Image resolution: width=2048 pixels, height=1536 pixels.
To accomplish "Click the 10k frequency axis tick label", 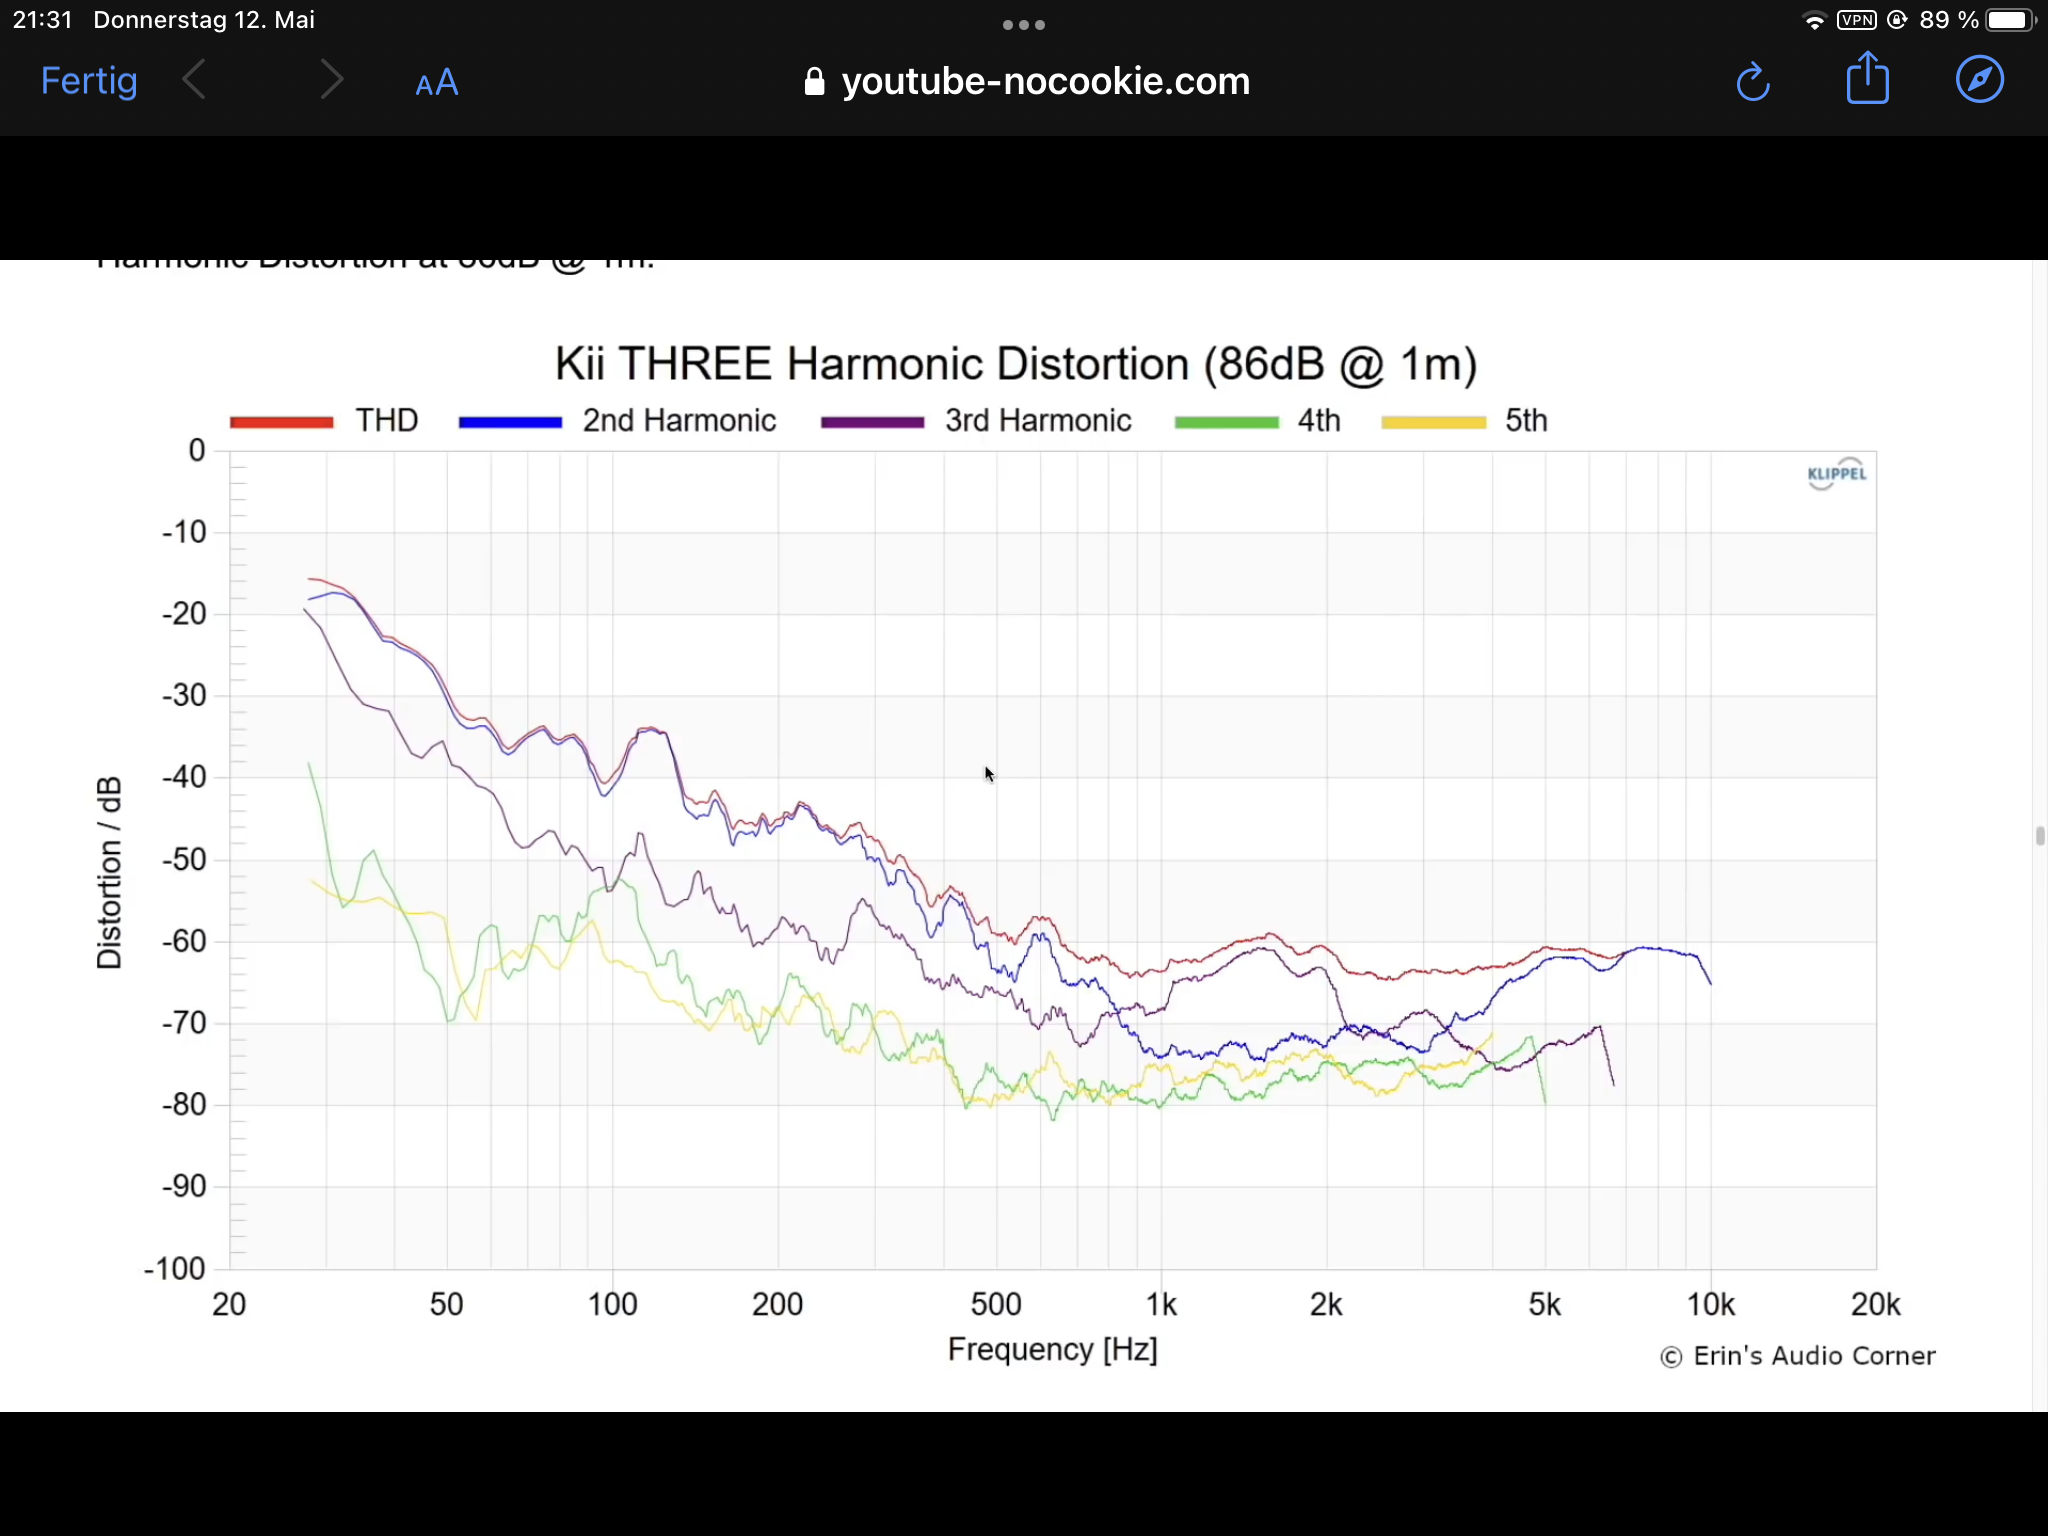I will 1710,1305.
